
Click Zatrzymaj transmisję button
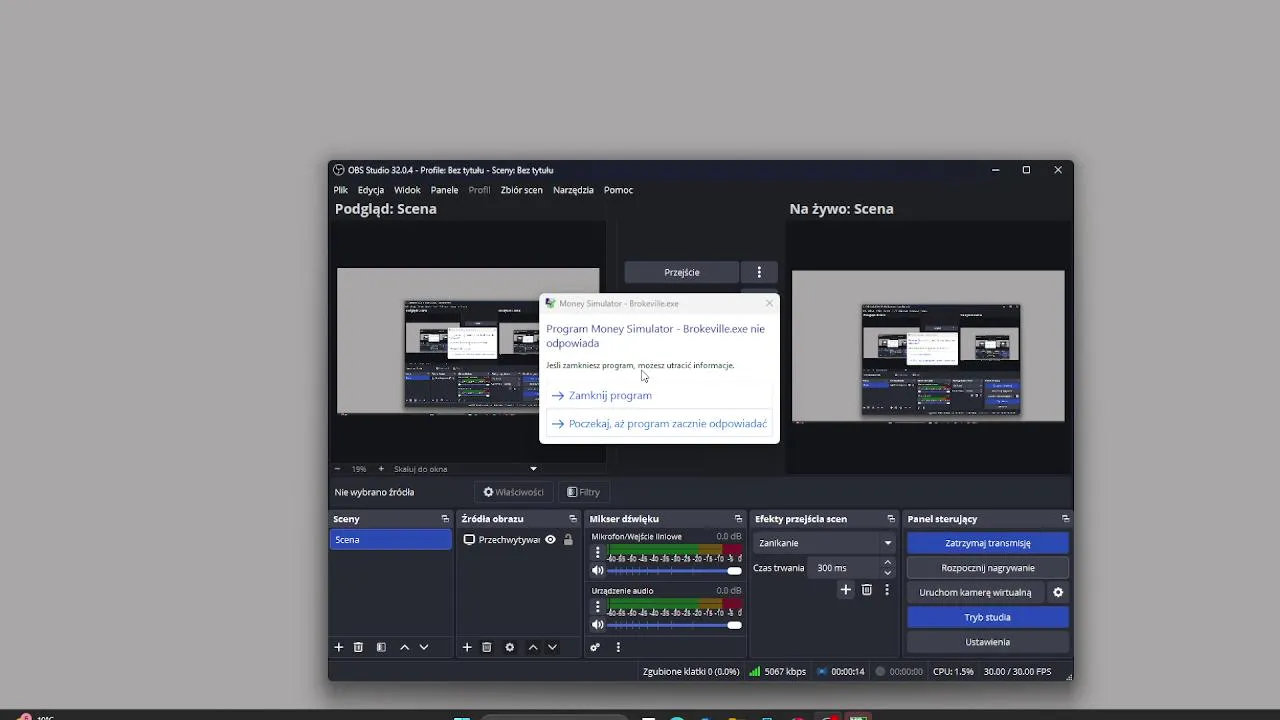tap(987, 543)
